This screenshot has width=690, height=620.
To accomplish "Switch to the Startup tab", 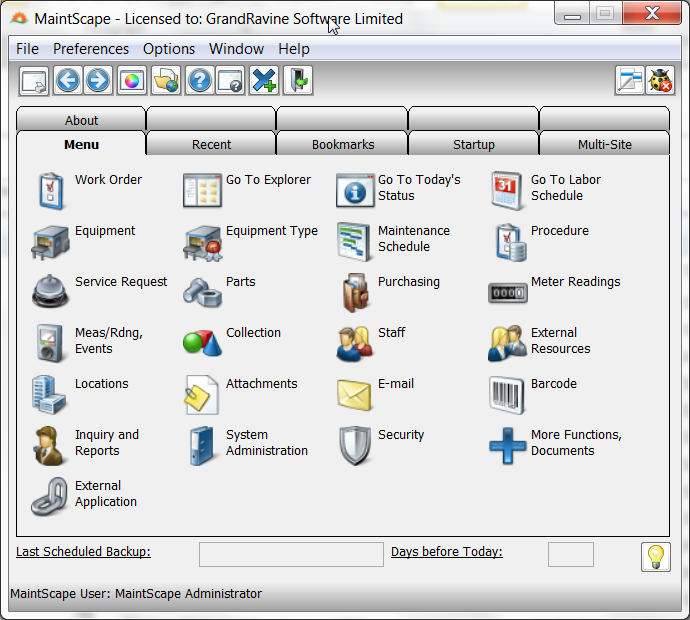I will point(473,144).
